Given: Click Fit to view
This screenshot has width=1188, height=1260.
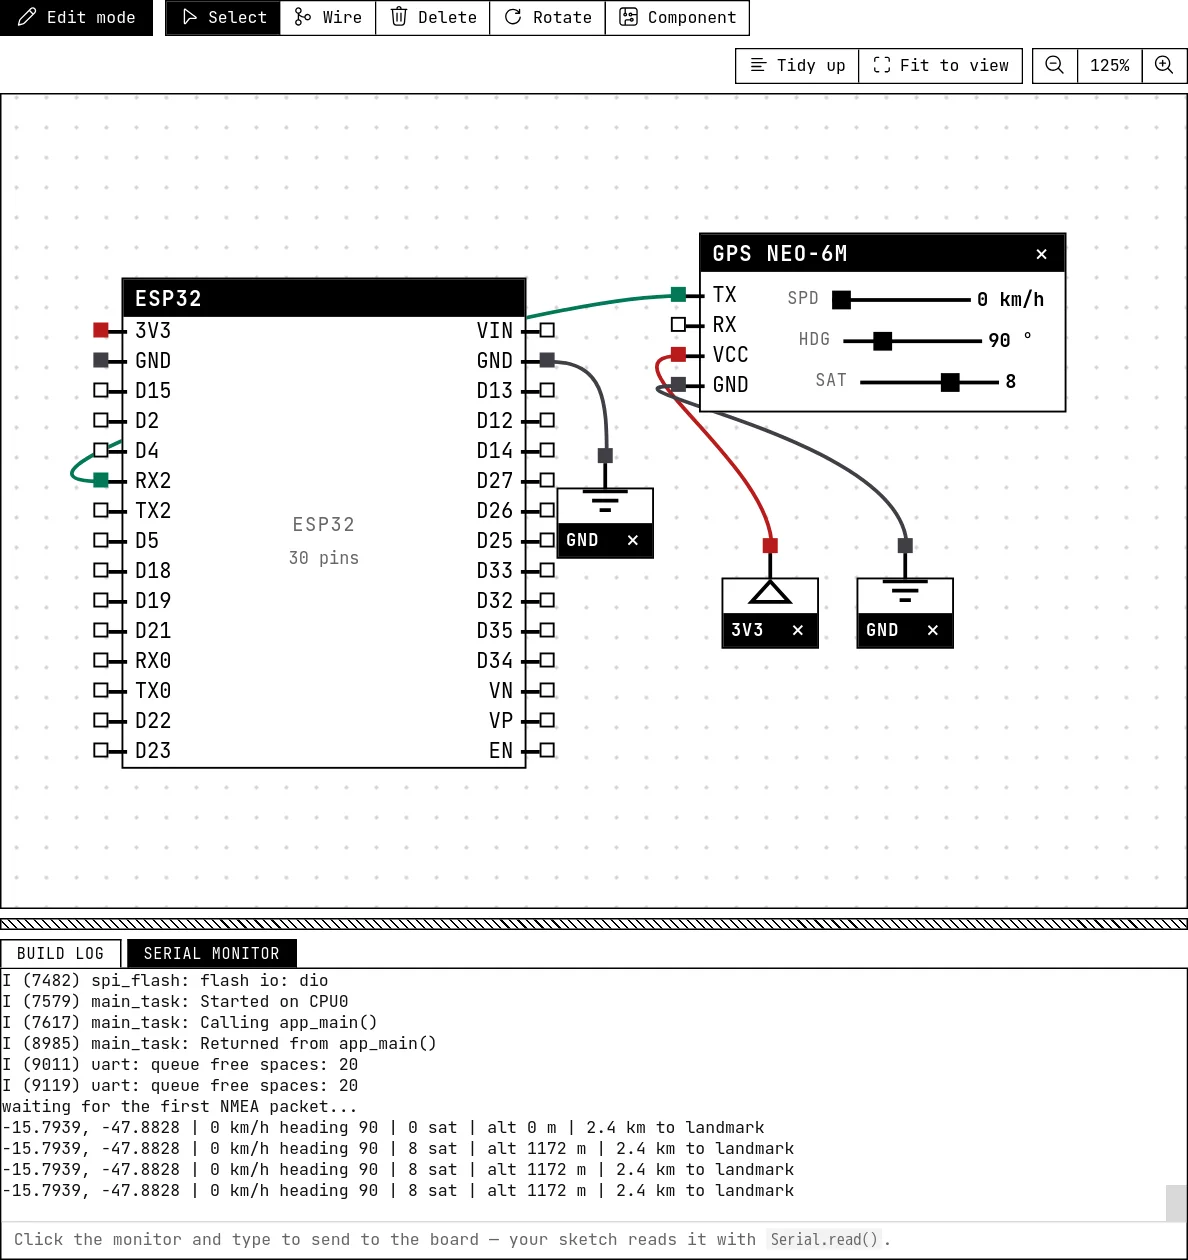Looking at the screenshot, I should (940, 65).
